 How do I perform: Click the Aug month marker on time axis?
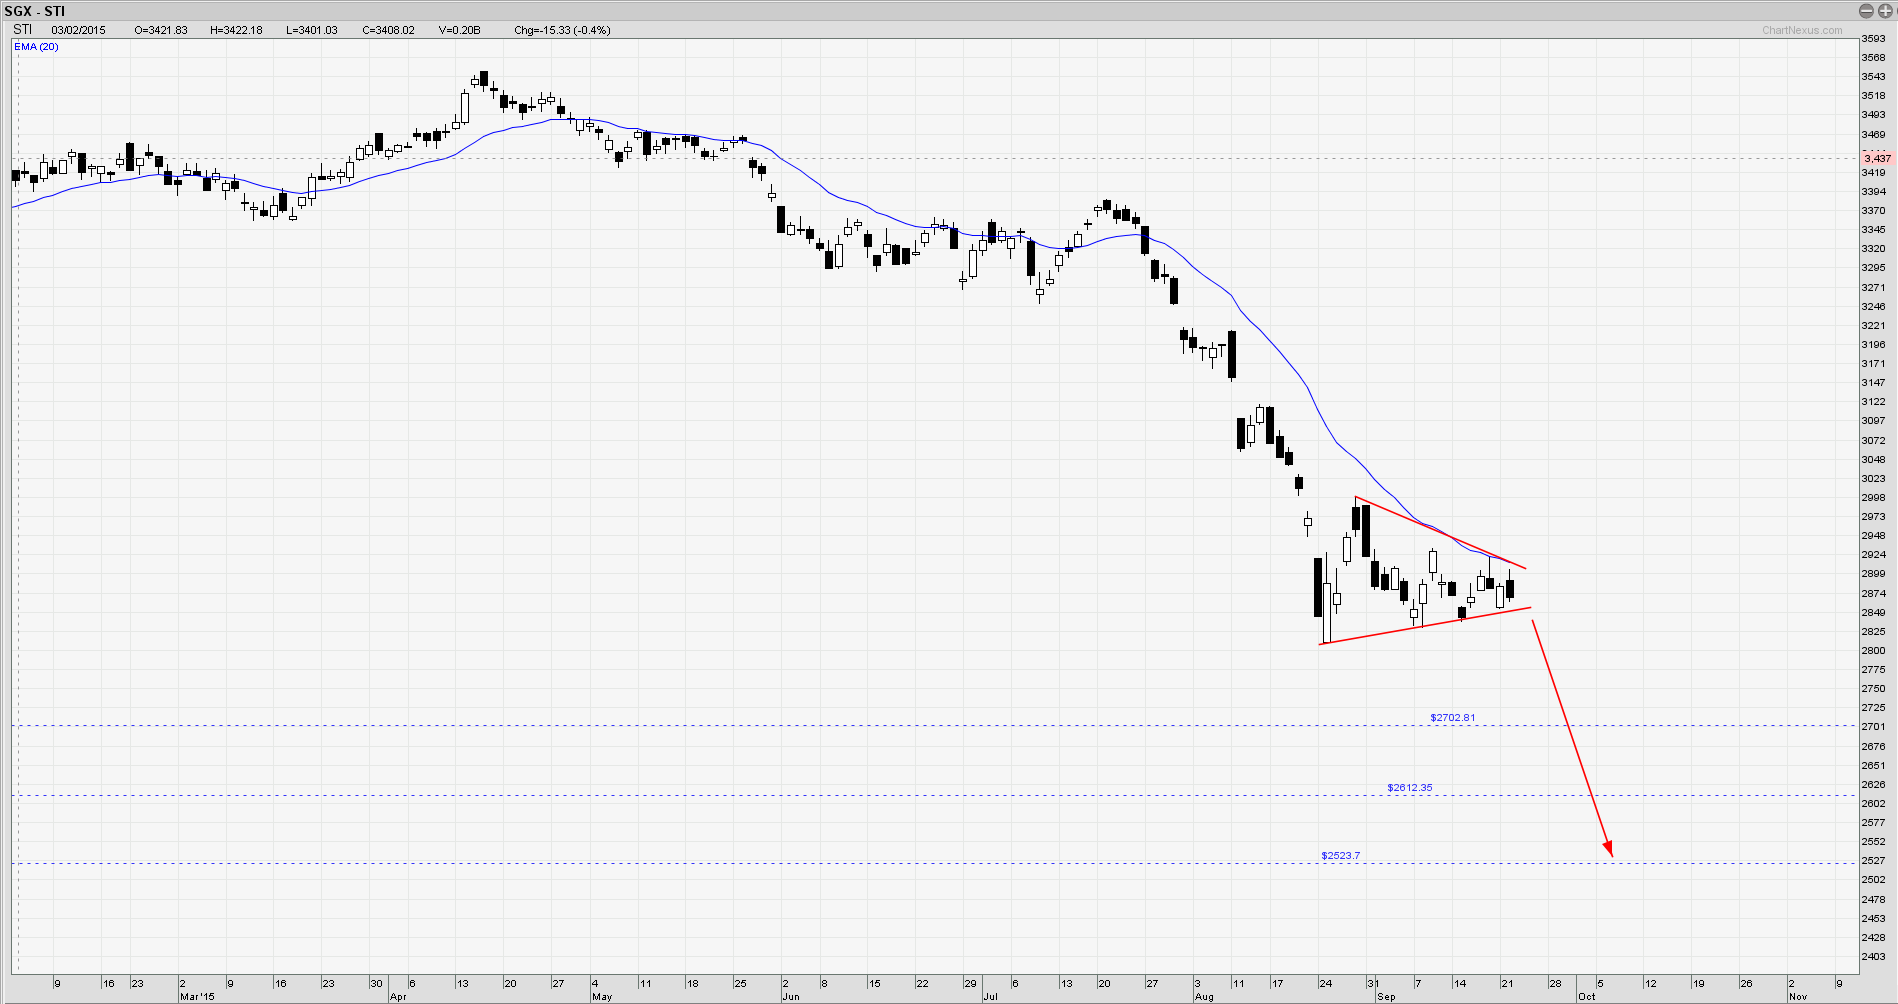tap(1204, 997)
